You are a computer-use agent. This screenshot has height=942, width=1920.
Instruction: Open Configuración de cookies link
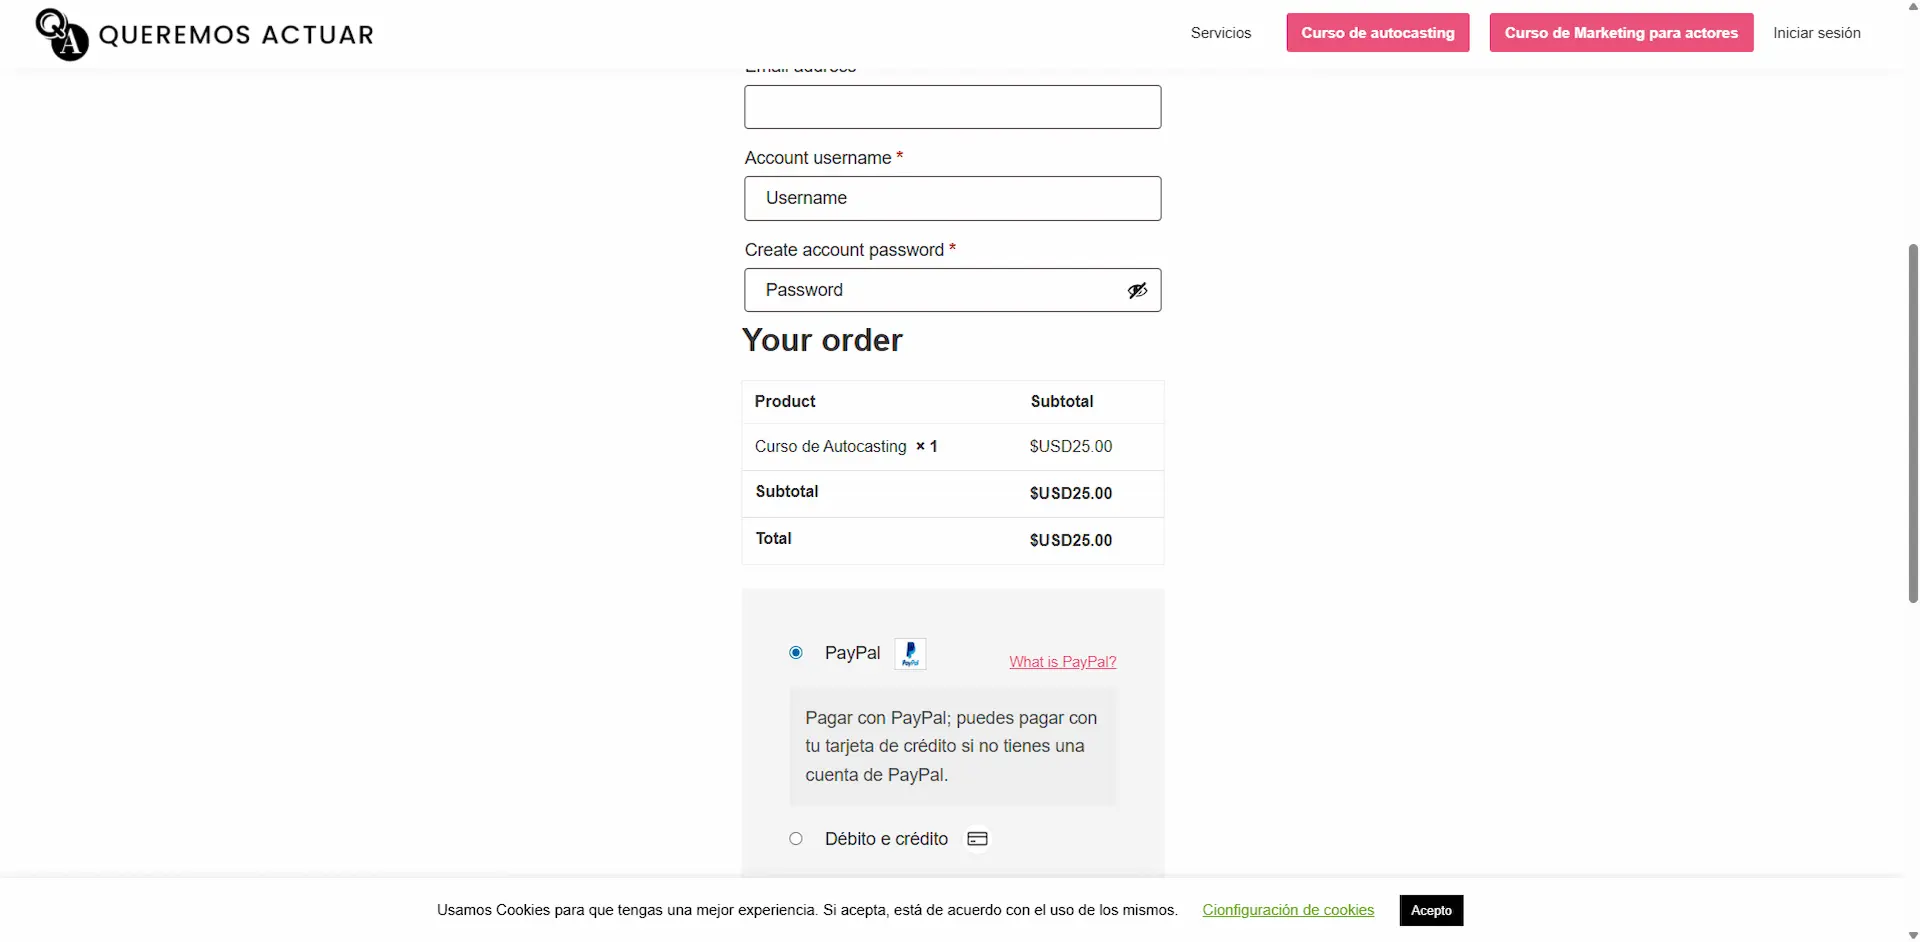coord(1288,910)
